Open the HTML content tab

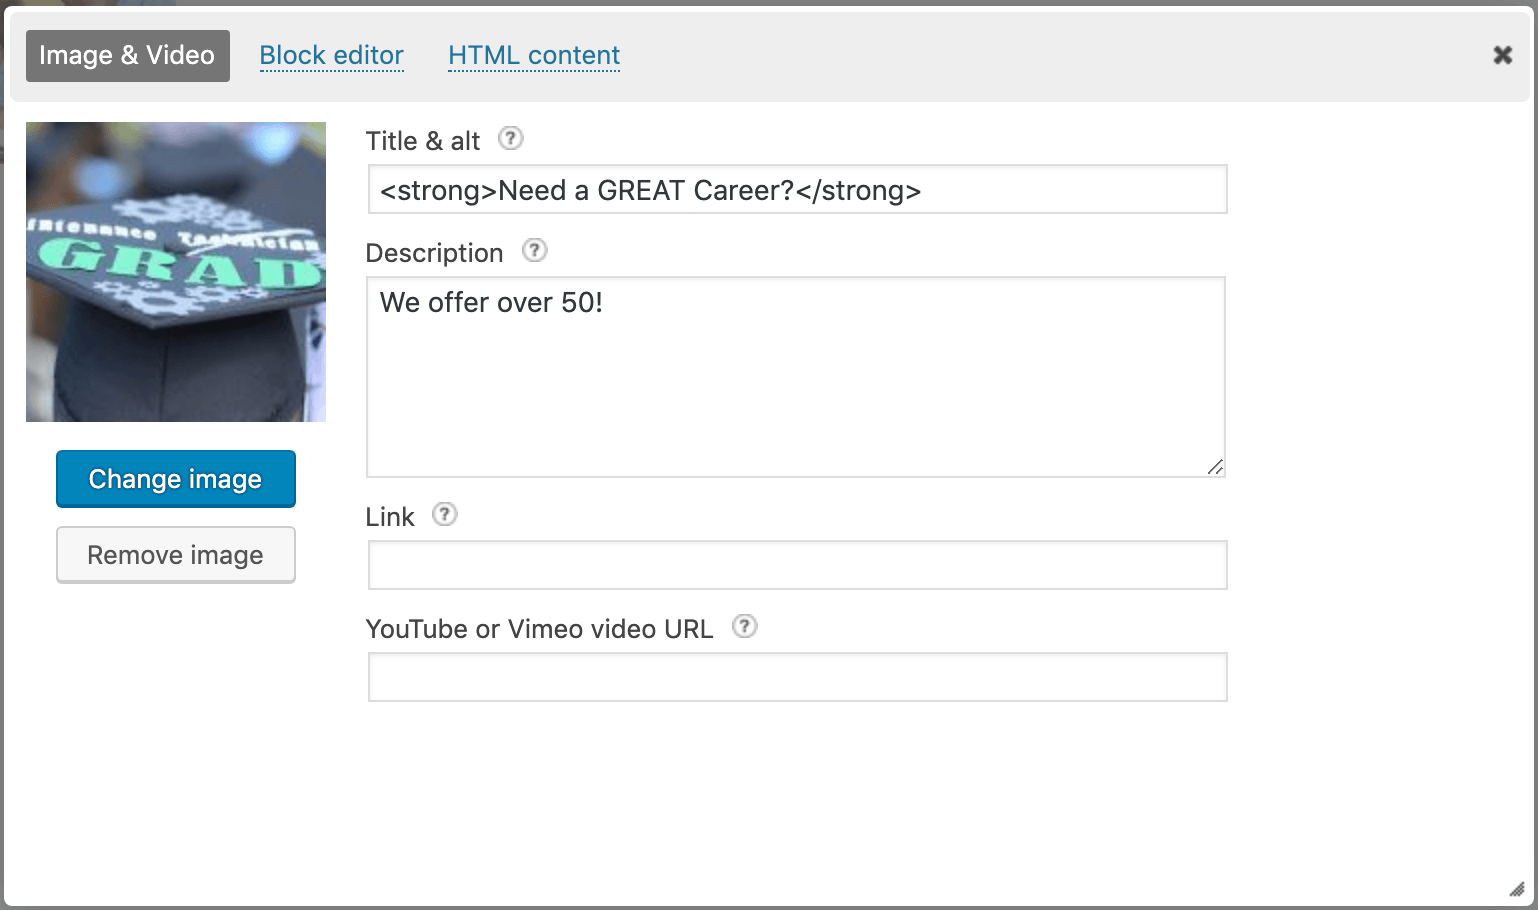coord(534,56)
